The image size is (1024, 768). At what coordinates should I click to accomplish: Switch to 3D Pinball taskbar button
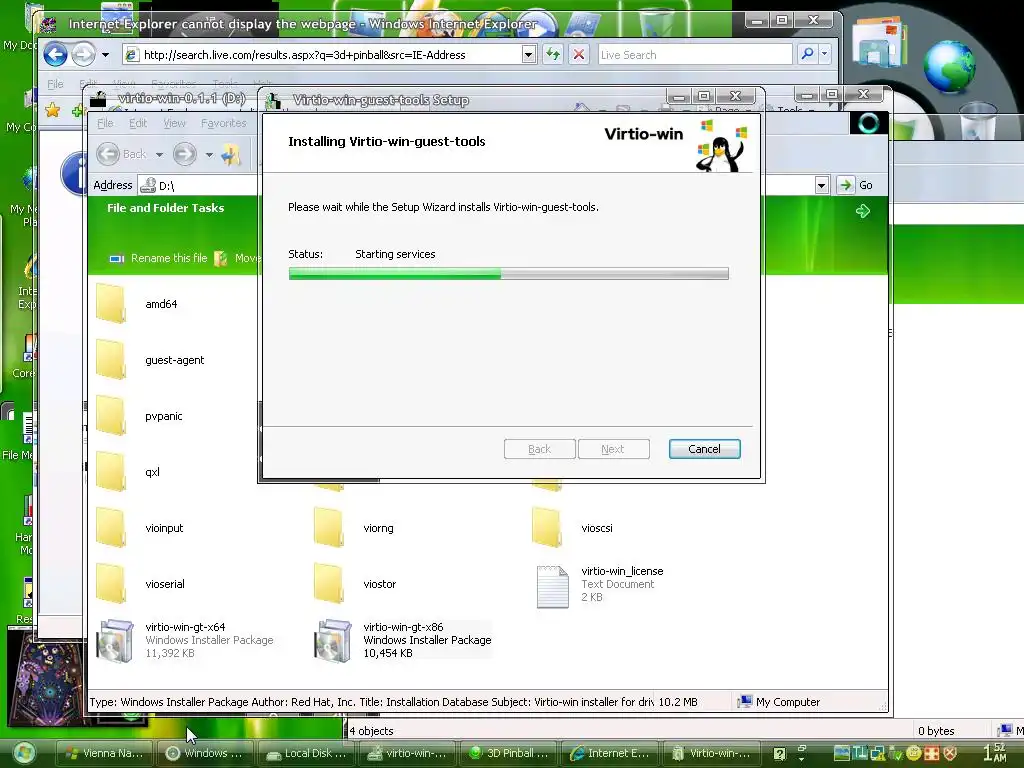click(x=509, y=753)
